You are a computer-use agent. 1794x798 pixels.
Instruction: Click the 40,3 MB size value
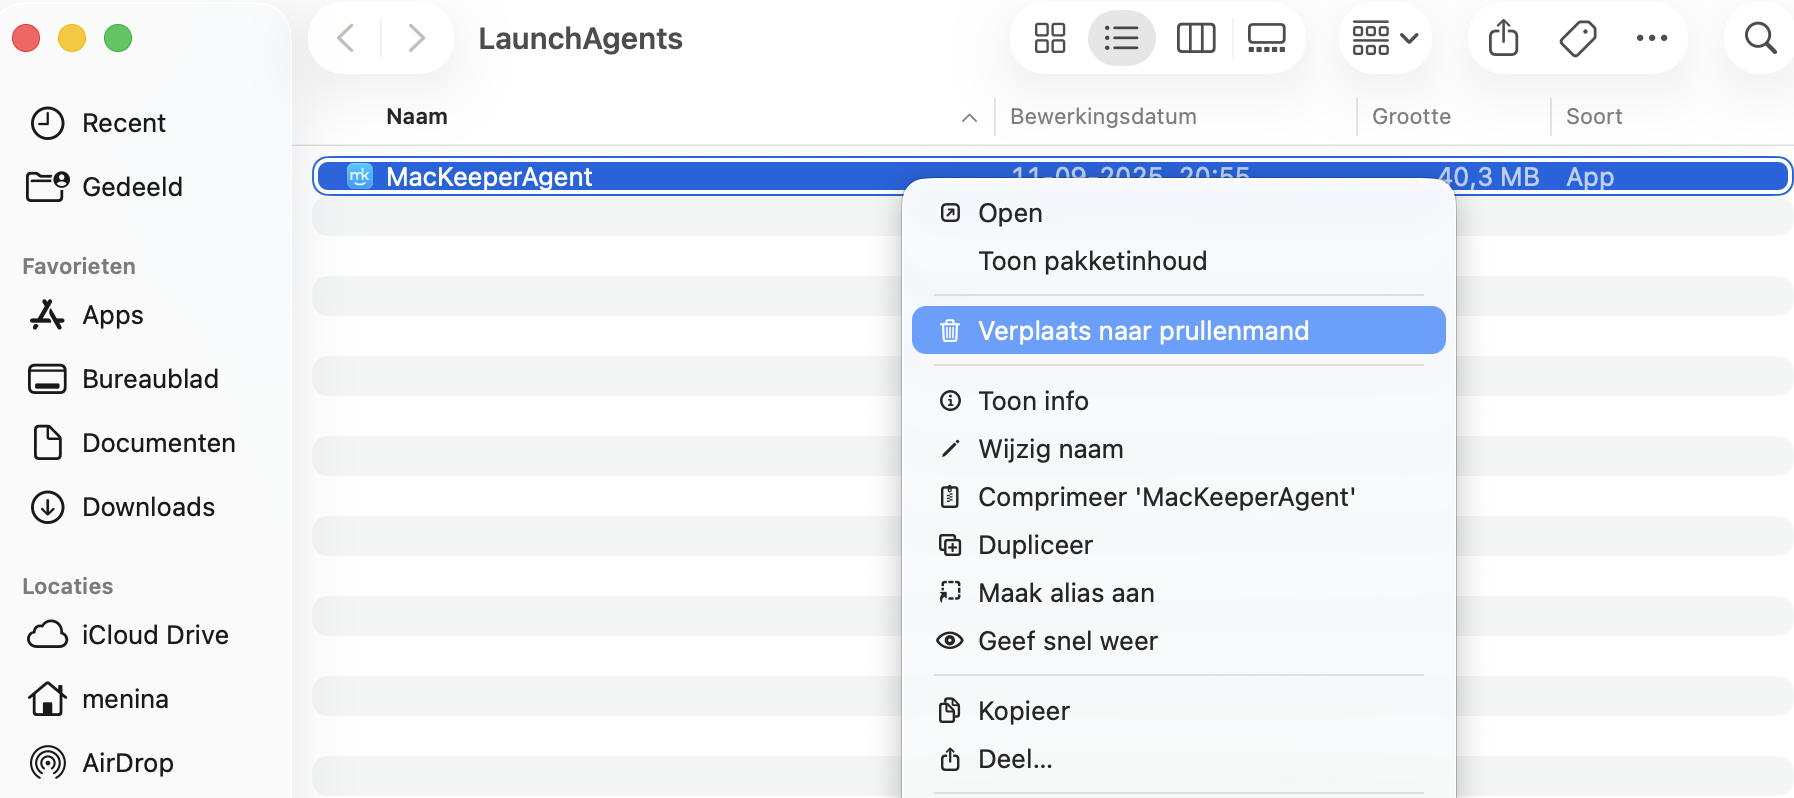(x=1488, y=177)
